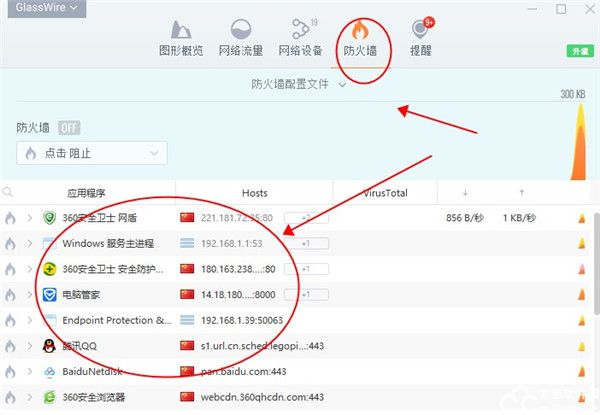This screenshot has height=415, width=600.
Task: Click the 腾讯QQ penguin icon
Action: tap(49, 346)
